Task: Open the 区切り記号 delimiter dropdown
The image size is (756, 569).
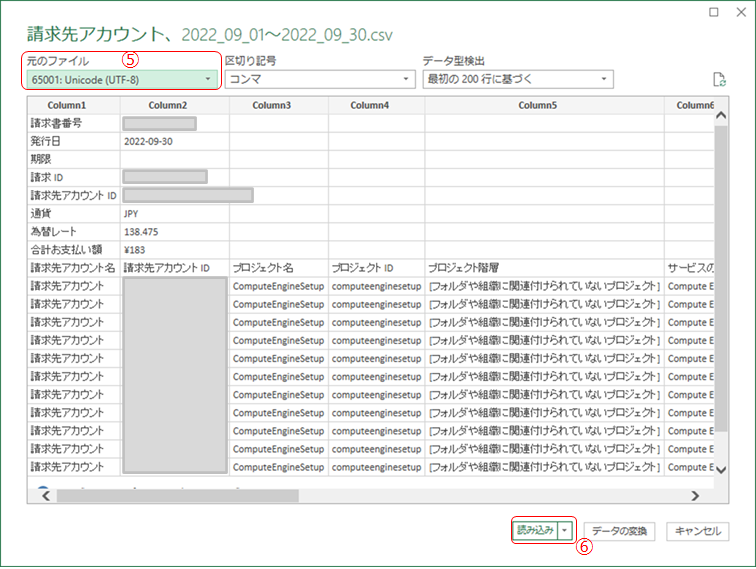Action: (320, 79)
